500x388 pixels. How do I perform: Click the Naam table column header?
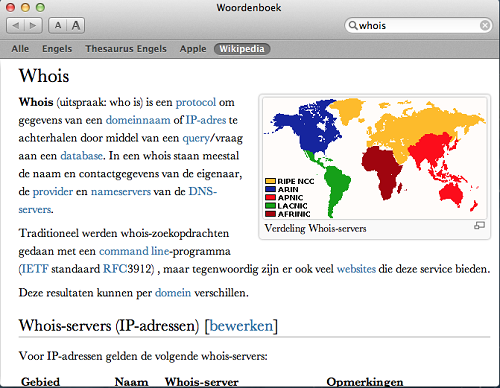pyautogui.click(x=131, y=382)
